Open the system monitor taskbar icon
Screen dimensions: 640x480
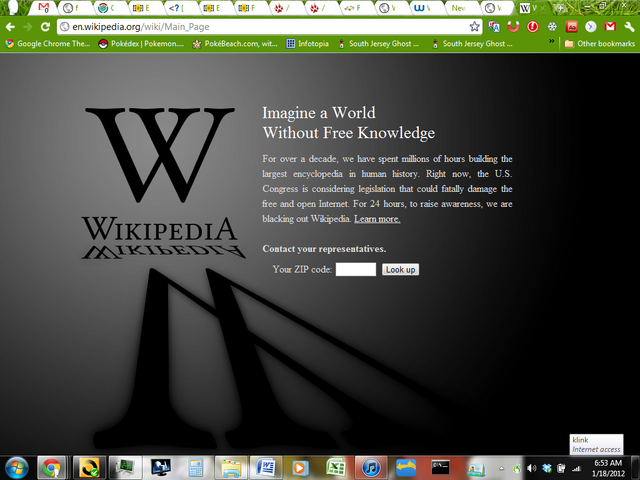click(125, 468)
